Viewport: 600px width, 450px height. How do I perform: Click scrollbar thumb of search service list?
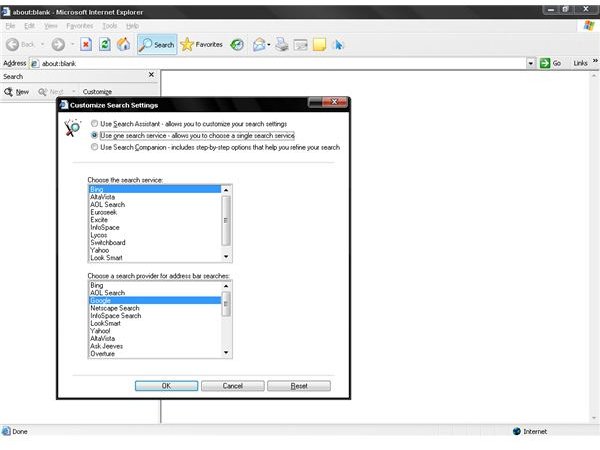tap(226, 220)
